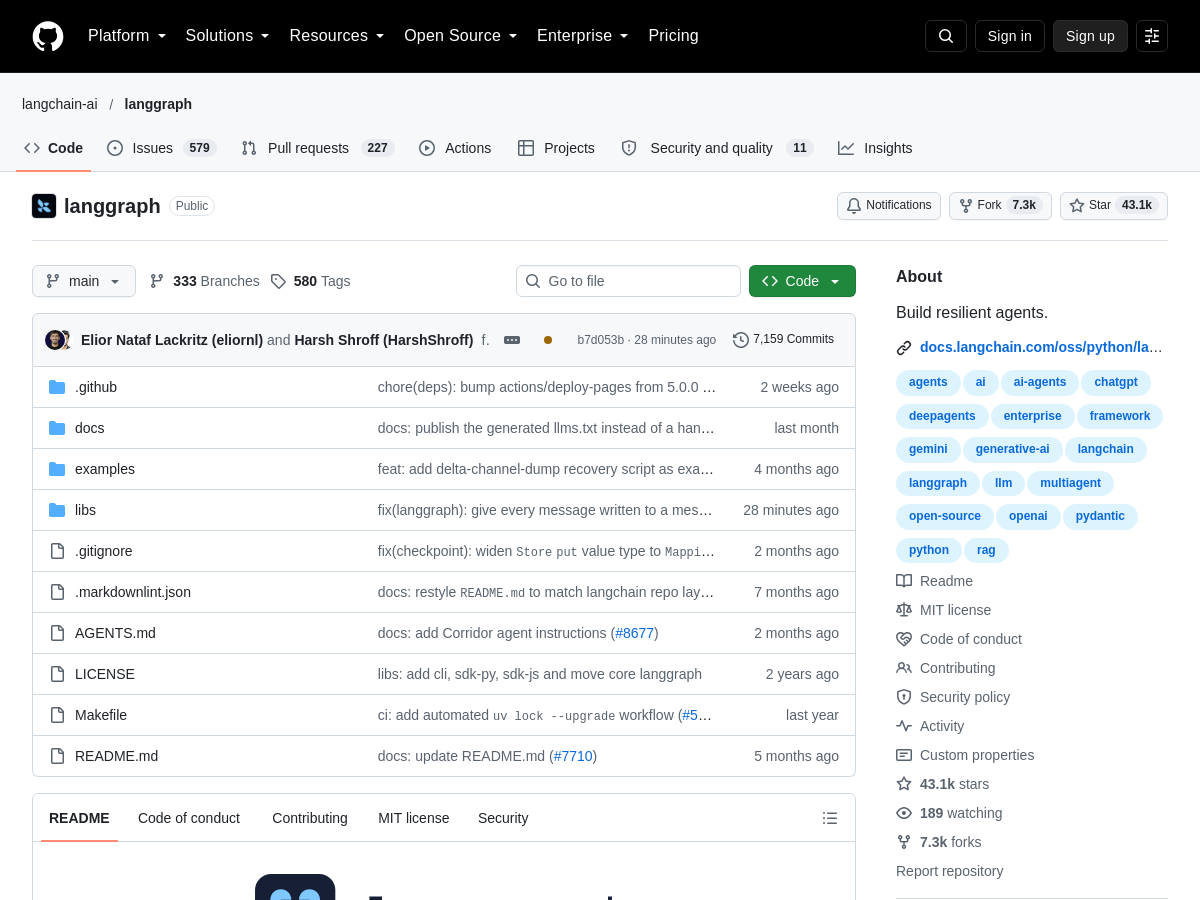Open the LICENSE file
Image resolution: width=1200 pixels, height=900 pixels.
pyautogui.click(x=105, y=674)
